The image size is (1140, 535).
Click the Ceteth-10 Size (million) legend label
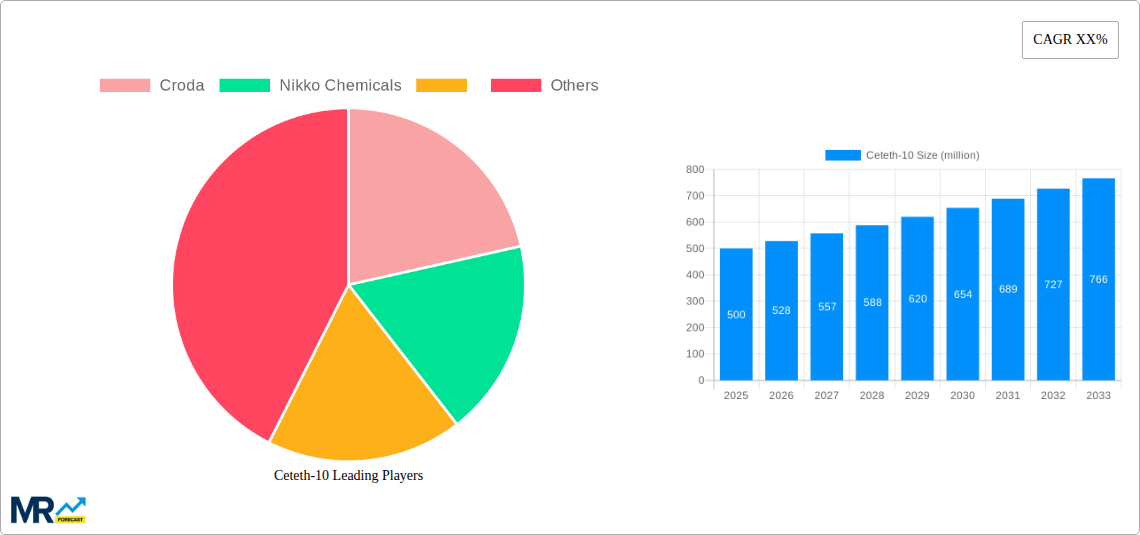point(923,155)
